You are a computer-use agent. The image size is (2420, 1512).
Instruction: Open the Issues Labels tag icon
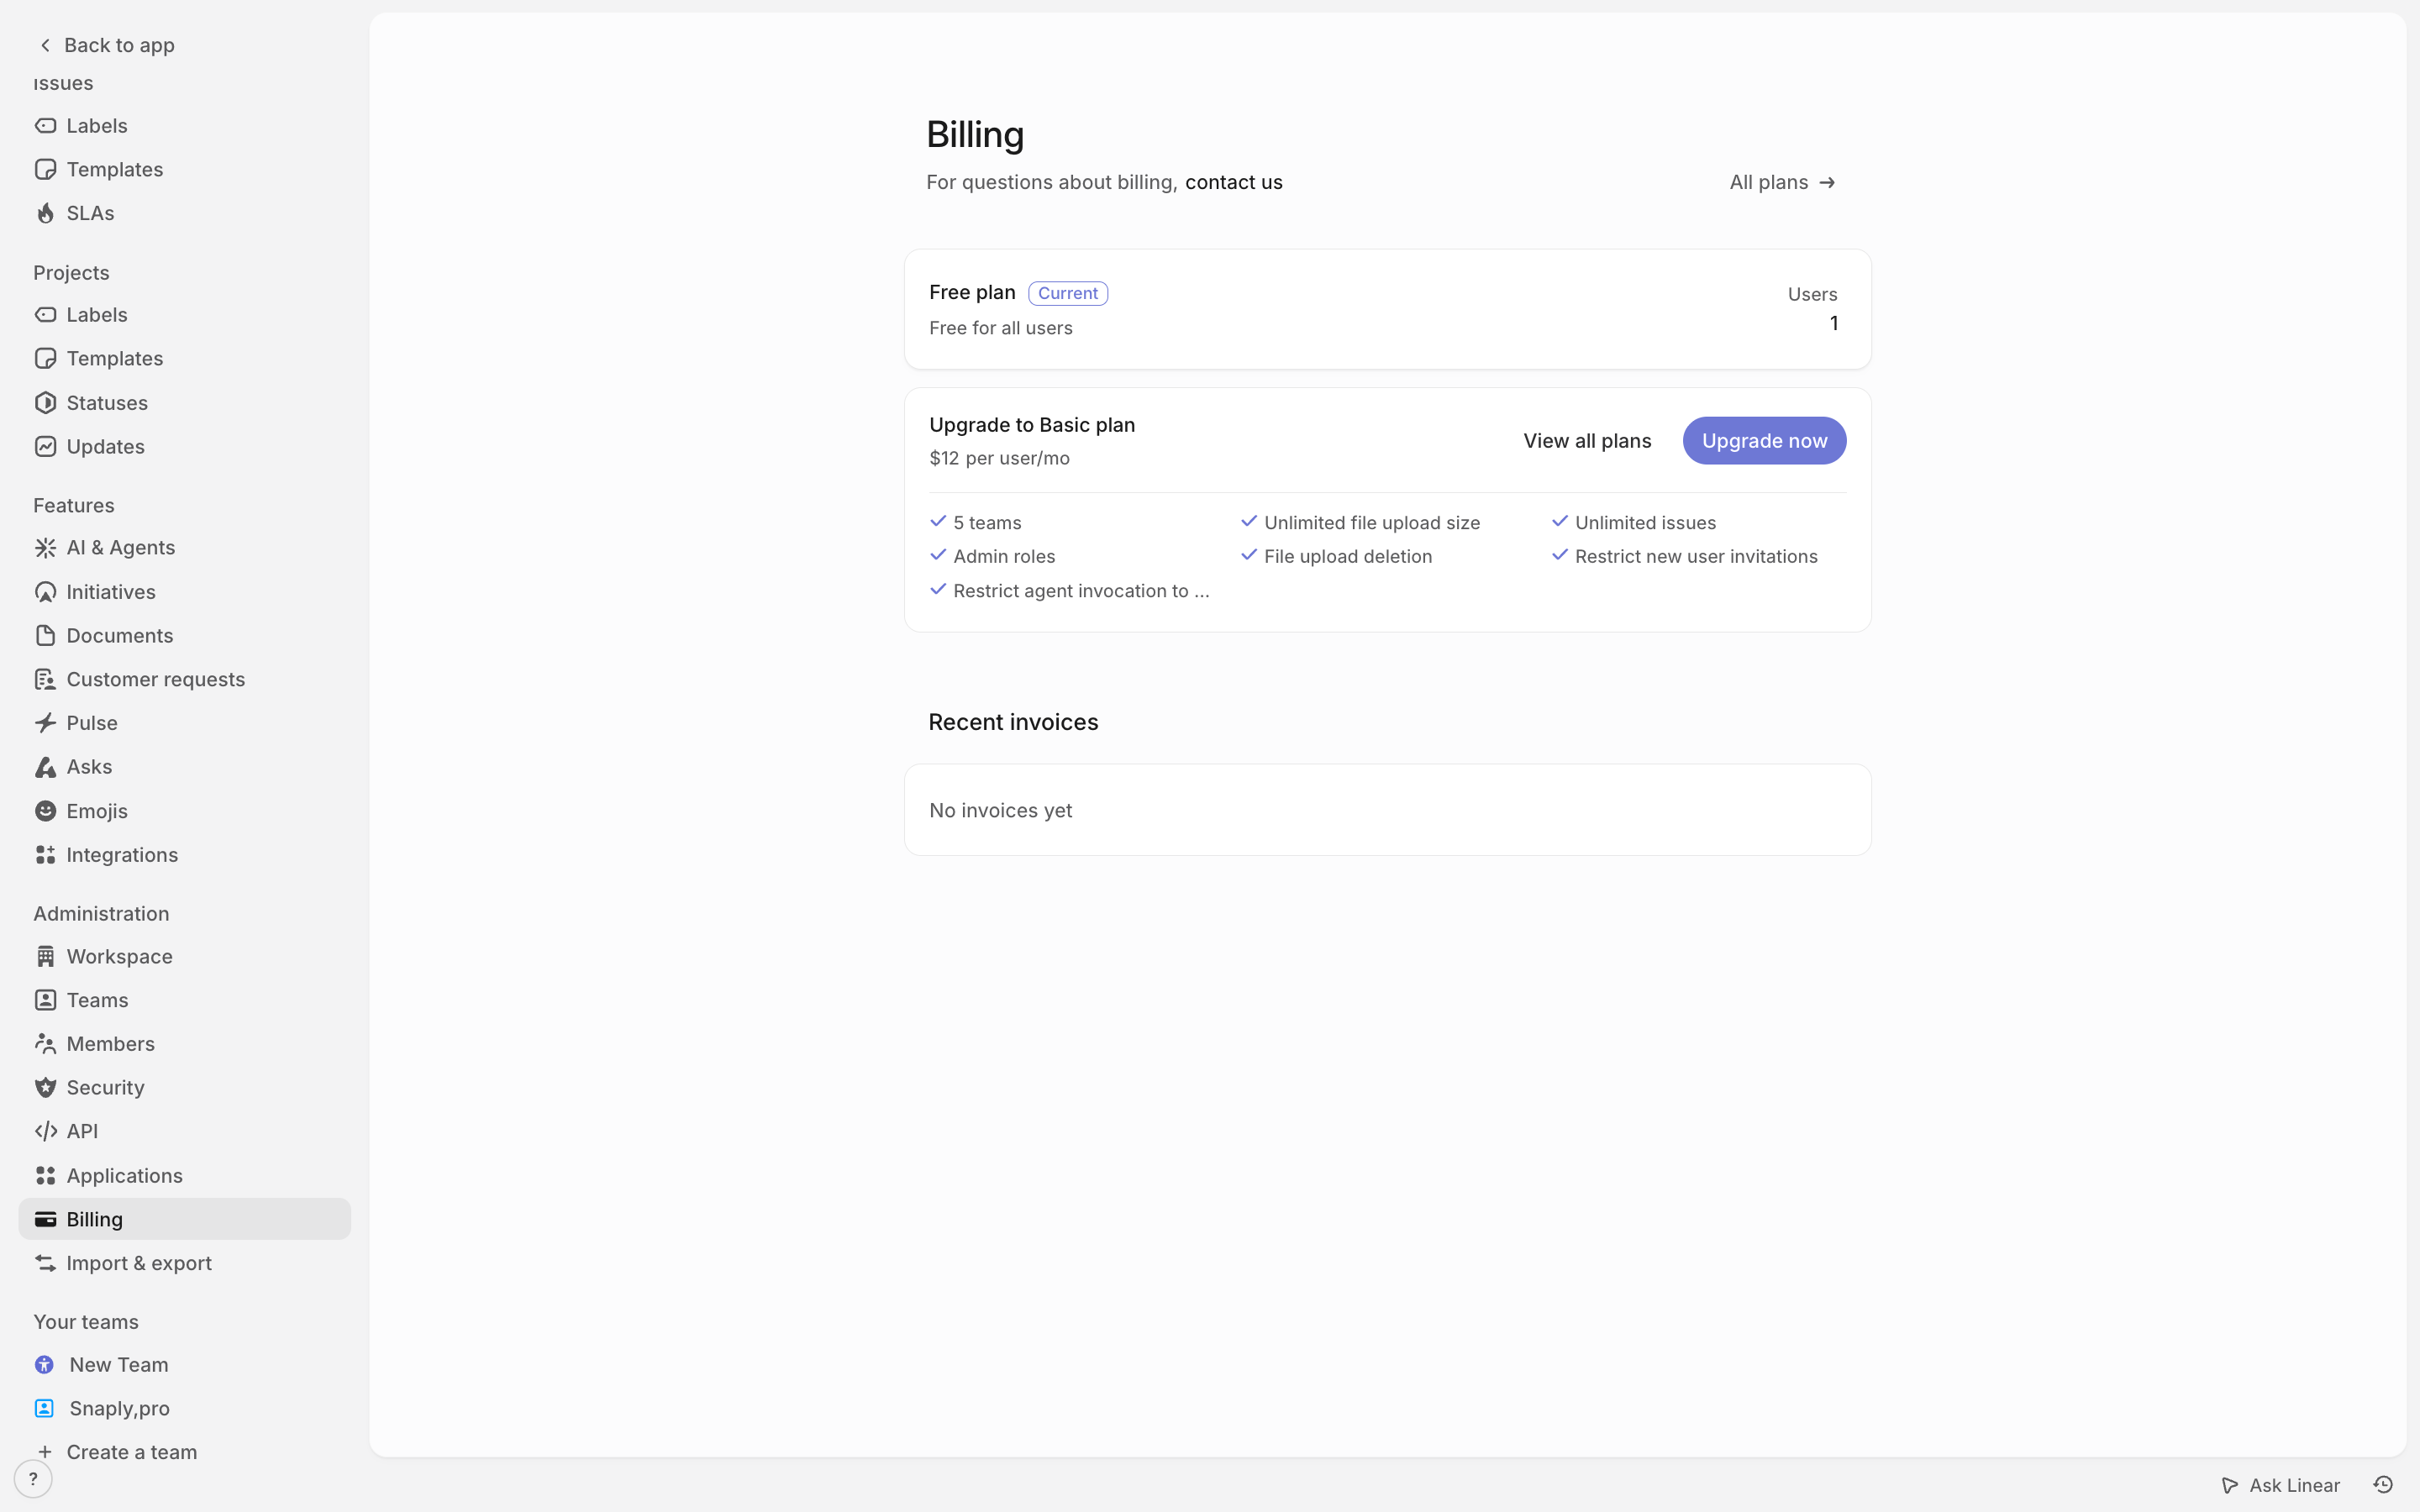(x=45, y=126)
